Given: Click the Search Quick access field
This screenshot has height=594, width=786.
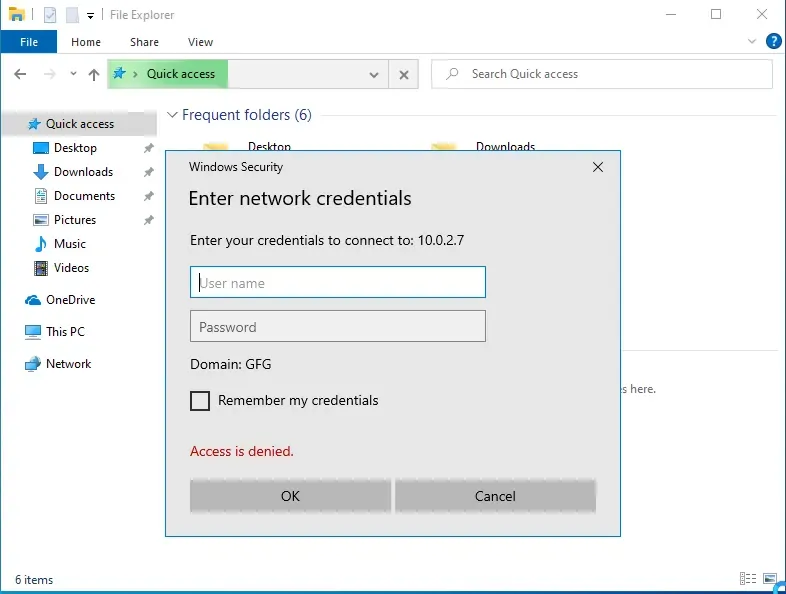Looking at the screenshot, I should point(602,74).
